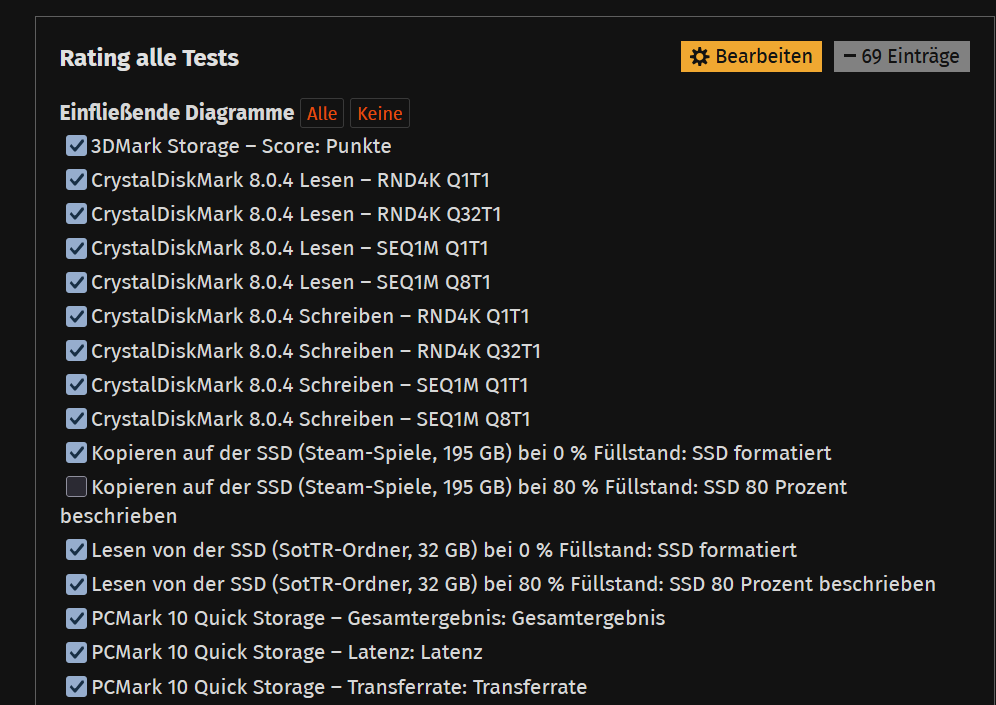996x705 pixels.
Task: Toggle CrystalDiskMark Schreiben SEQ1M Q8T1 checkbox
Action: click(77, 419)
